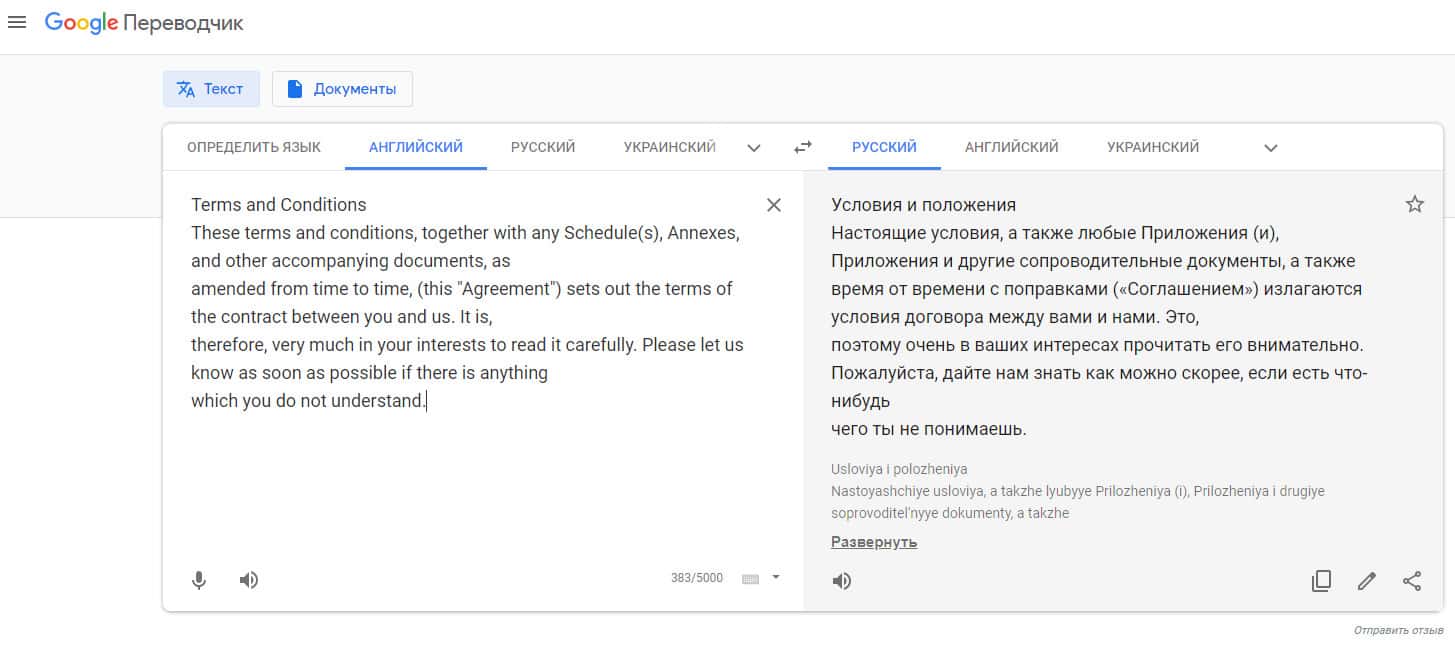The width and height of the screenshot is (1455, 650).
Task: Share the translation
Action: (x=1412, y=581)
